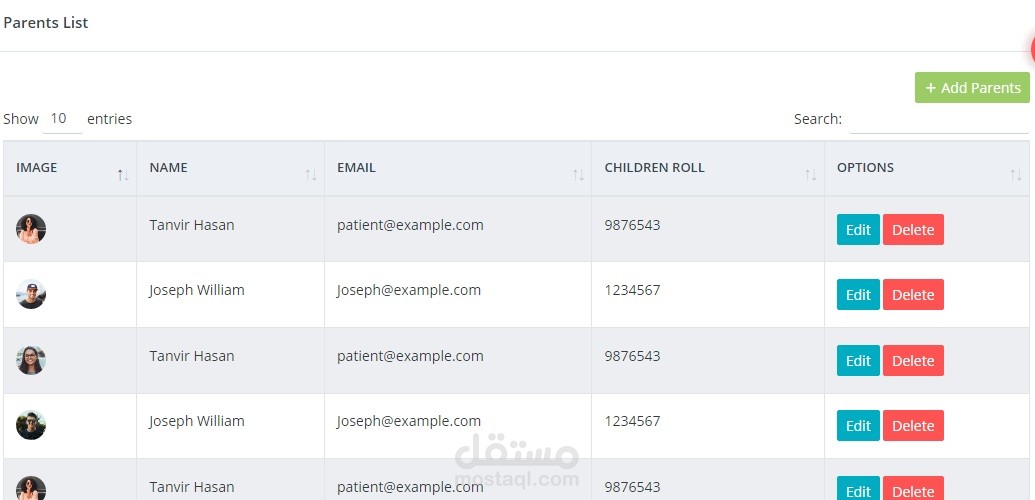
Task: Click fourth row Joseph William avatar
Action: click(31, 425)
